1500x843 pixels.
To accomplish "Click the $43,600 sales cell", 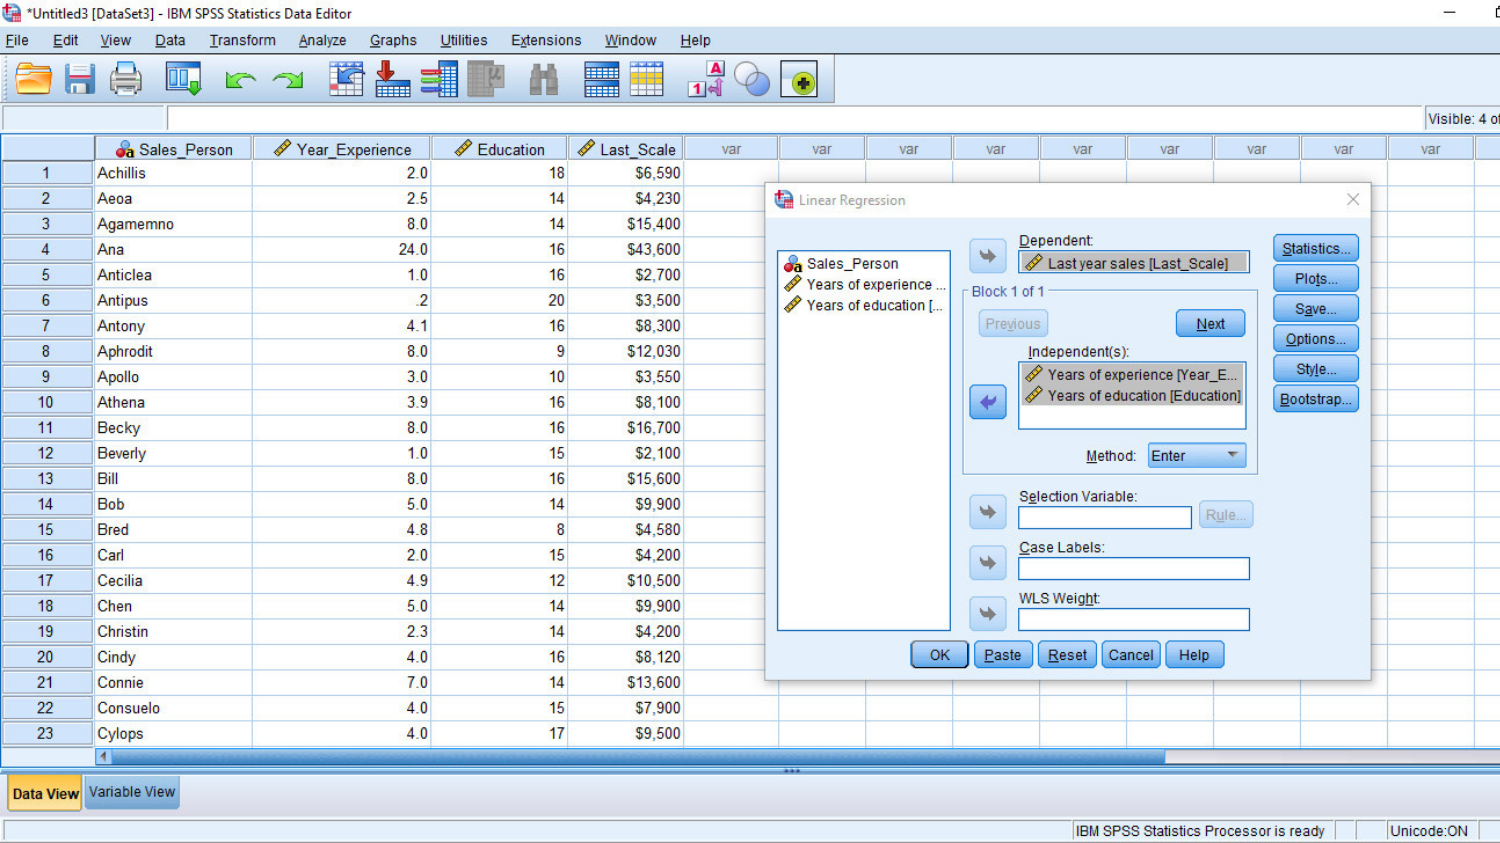I will coord(626,249).
